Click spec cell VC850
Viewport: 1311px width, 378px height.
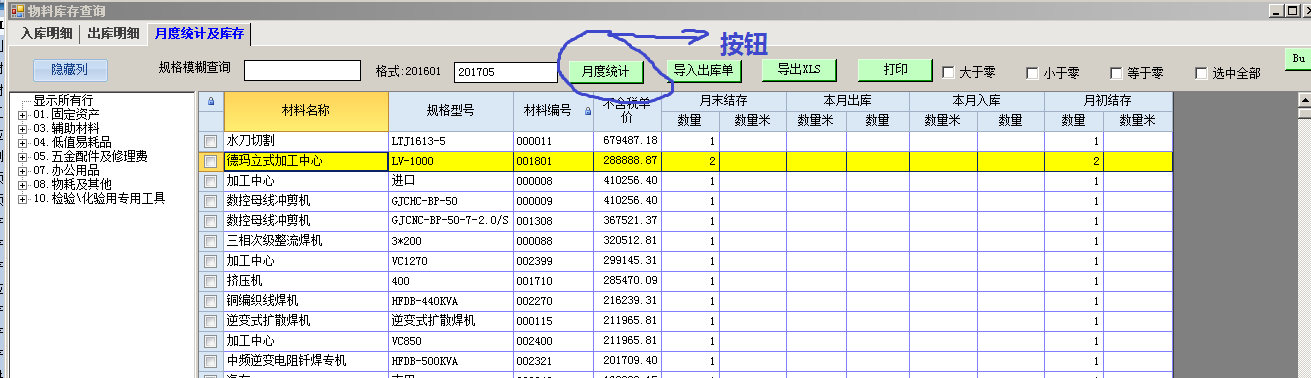(x=450, y=341)
